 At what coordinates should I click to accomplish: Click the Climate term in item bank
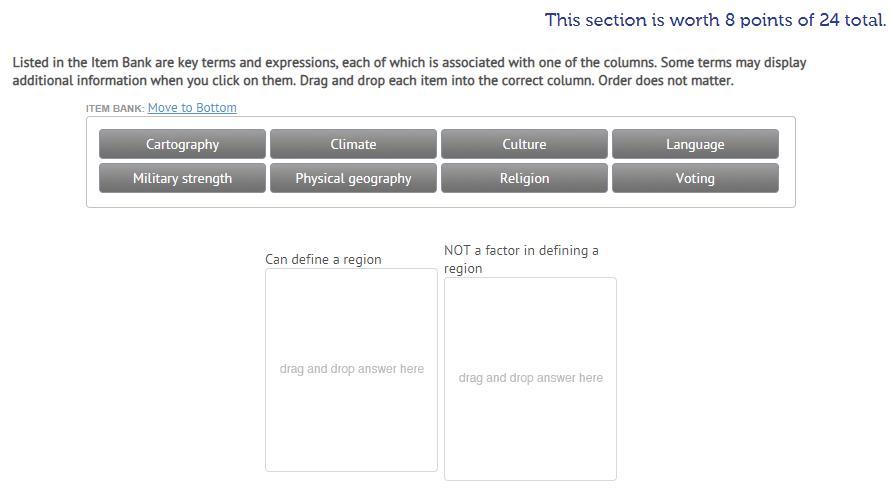(x=353, y=144)
